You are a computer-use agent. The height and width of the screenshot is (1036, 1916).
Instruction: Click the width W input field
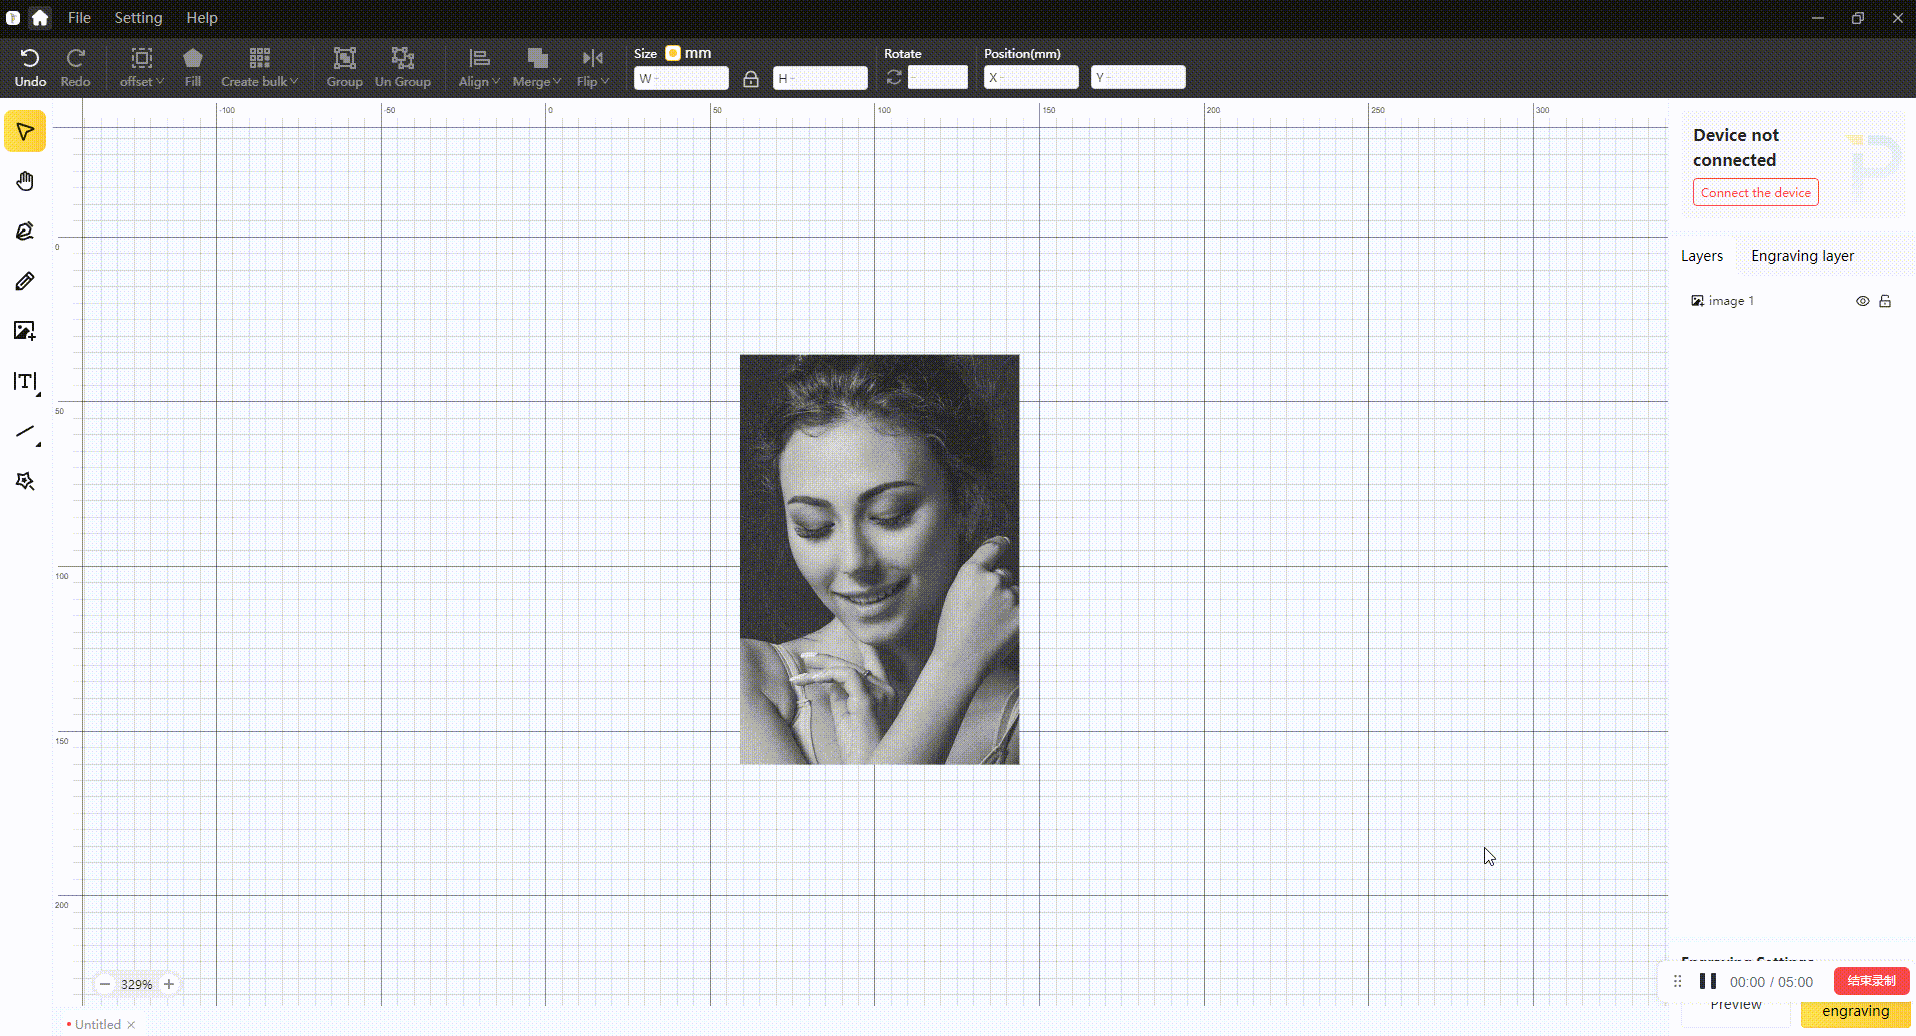(681, 78)
